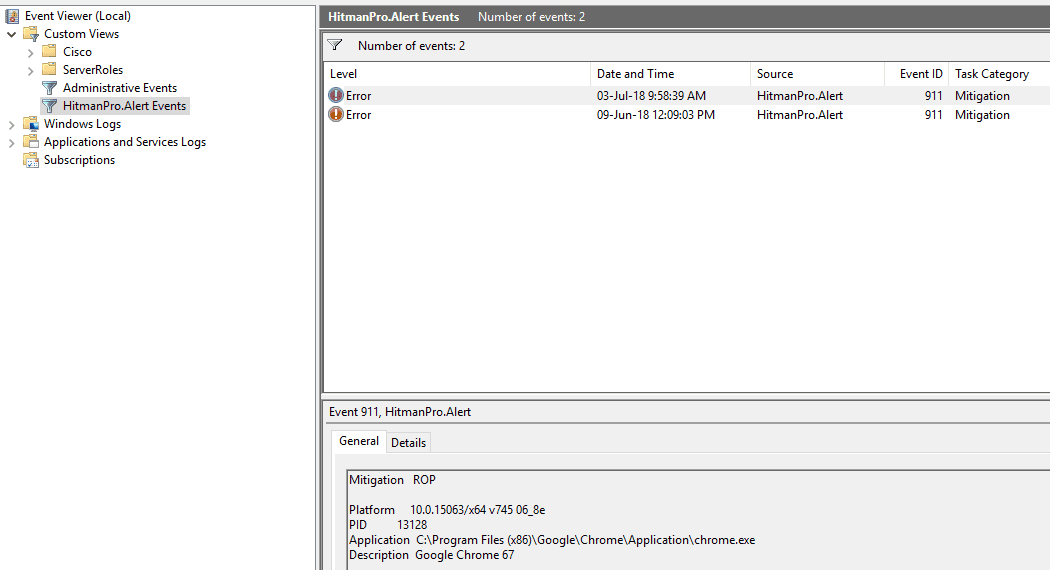The image size is (1050, 570).
Task: Click the ServerRoles folder icon
Action: [x=49, y=70]
